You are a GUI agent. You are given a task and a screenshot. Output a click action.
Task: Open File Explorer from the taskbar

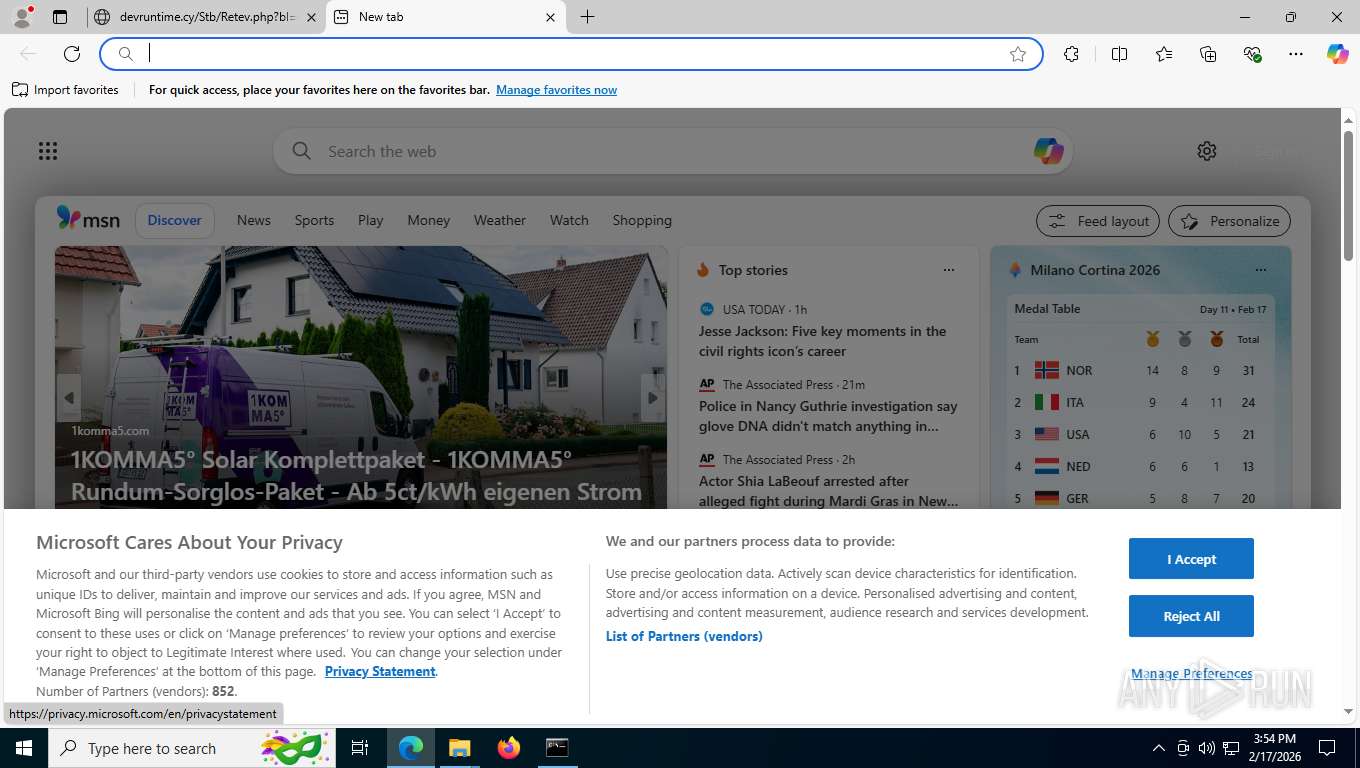459,748
